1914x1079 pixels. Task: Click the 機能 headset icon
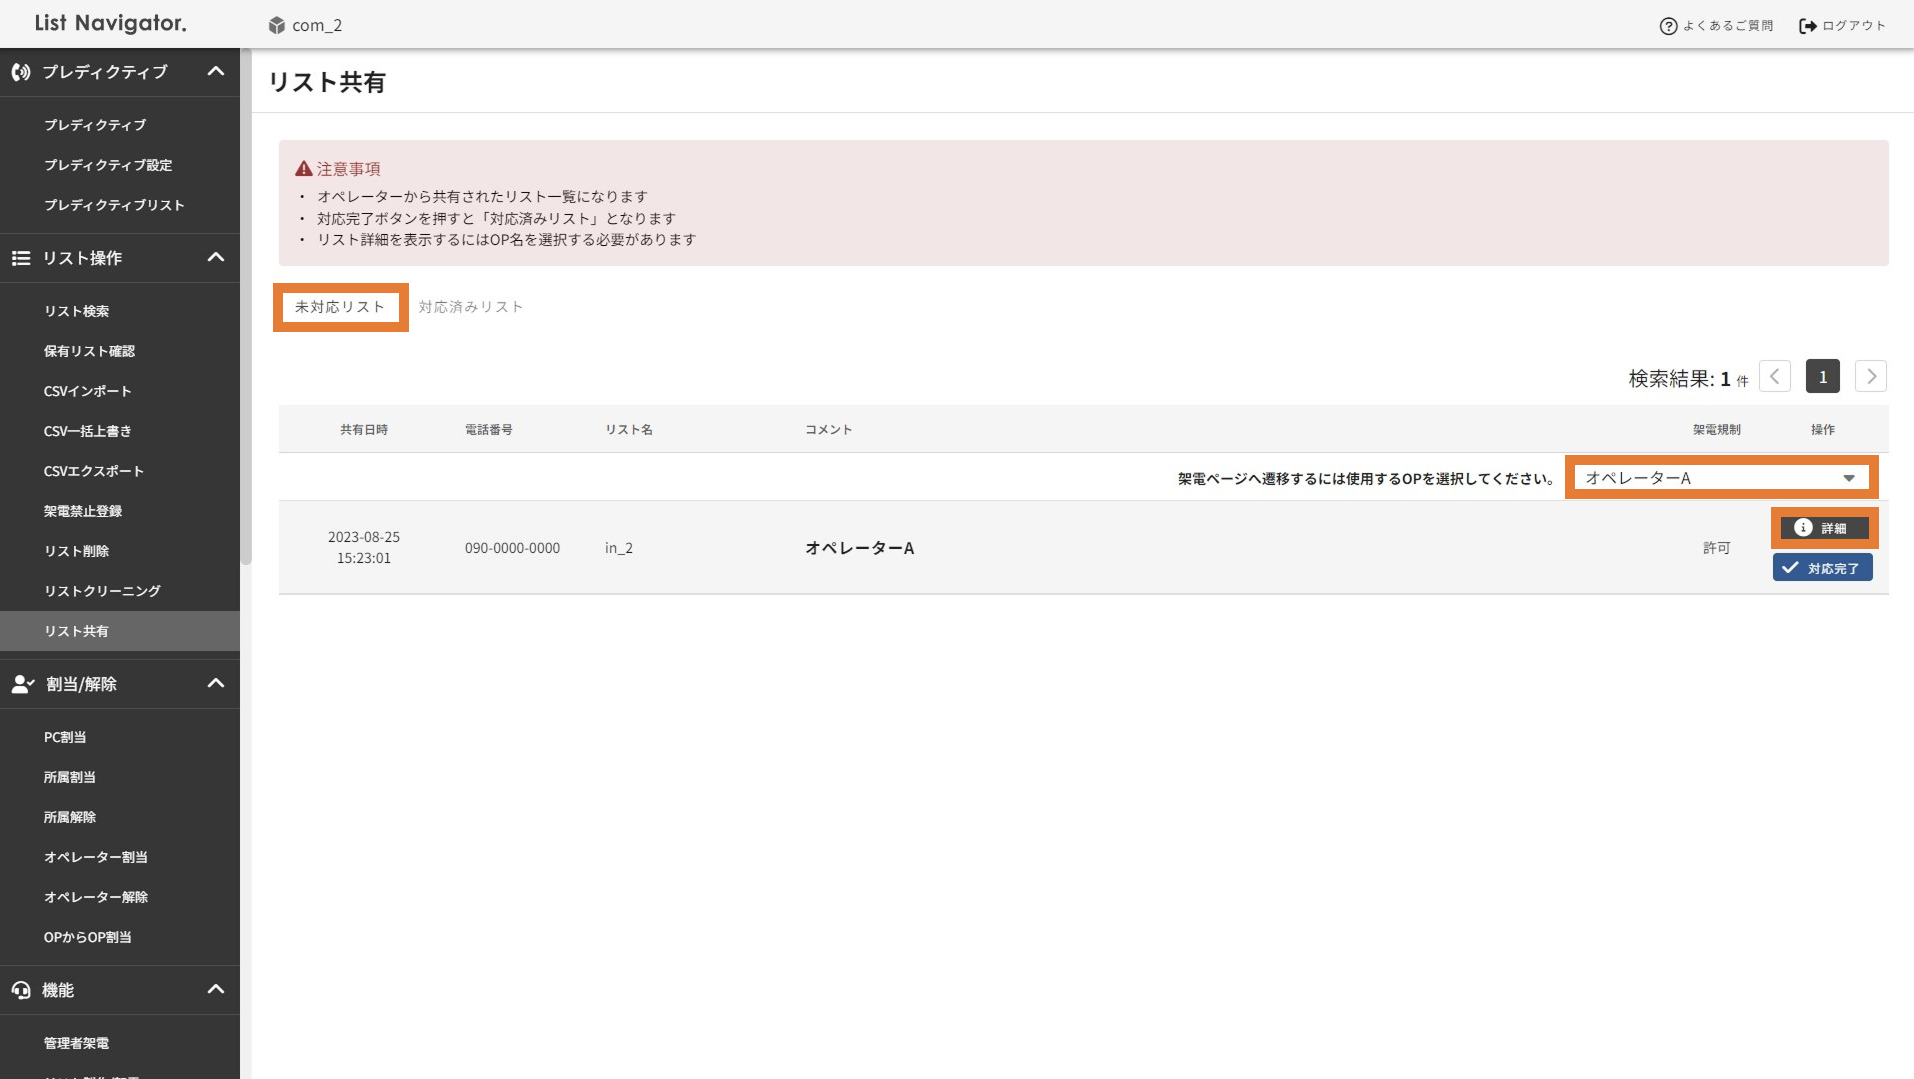[x=21, y=990]
